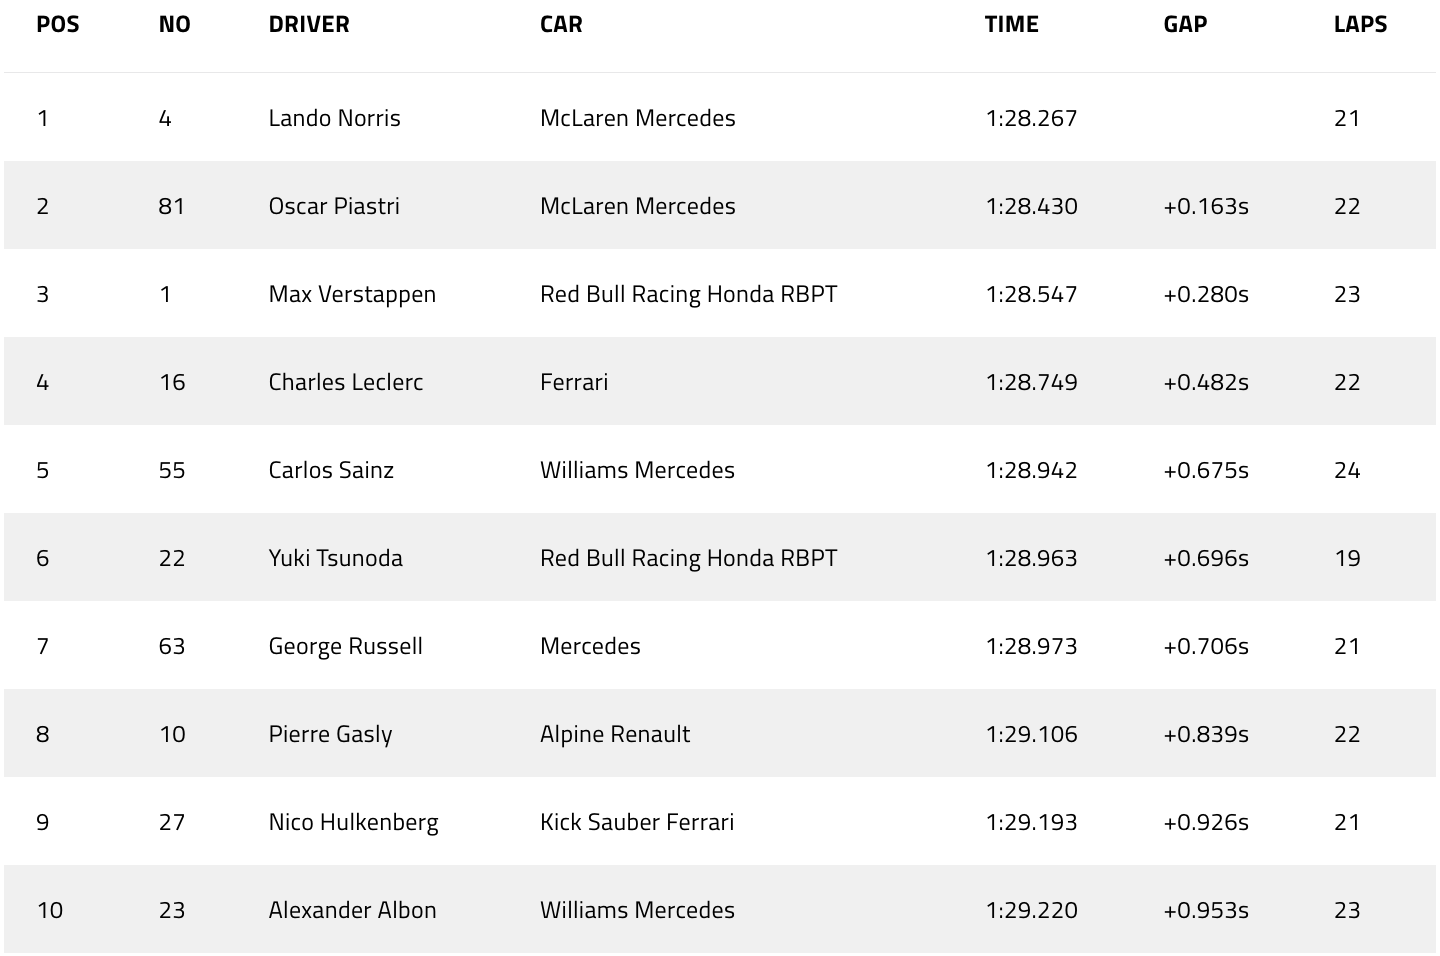The height and width of the screenshot is (956, 1440).
Task: Click the POS column header
Action: tap(58, 25)
